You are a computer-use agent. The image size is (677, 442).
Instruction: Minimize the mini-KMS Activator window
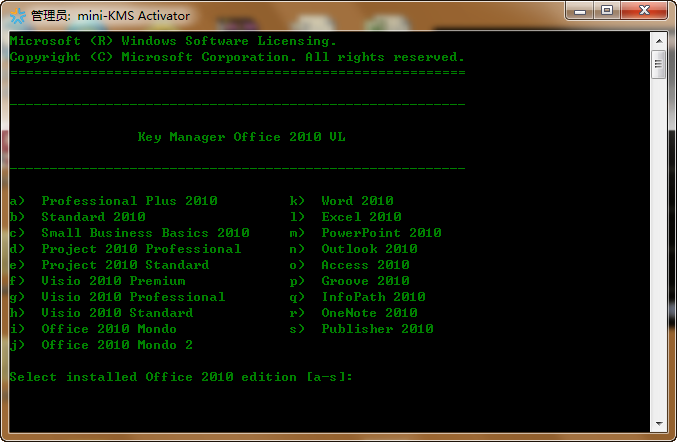pyautogui.click(x=580, y=11)
